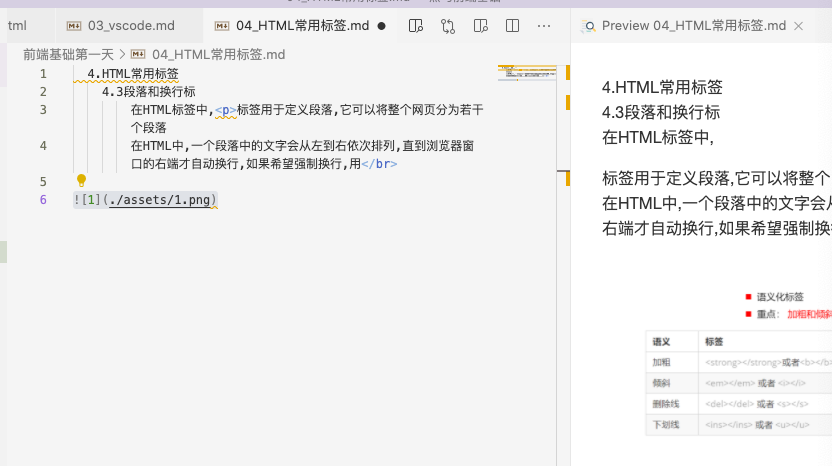Click the 4.HTML常用标签 text on line 1

click(x=133, y=74)
